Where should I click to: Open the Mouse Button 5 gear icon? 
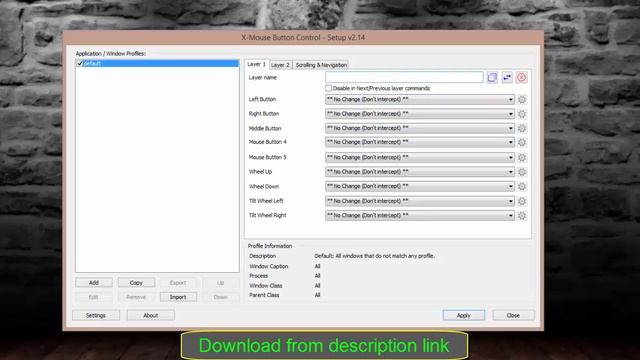pos(522,158)
